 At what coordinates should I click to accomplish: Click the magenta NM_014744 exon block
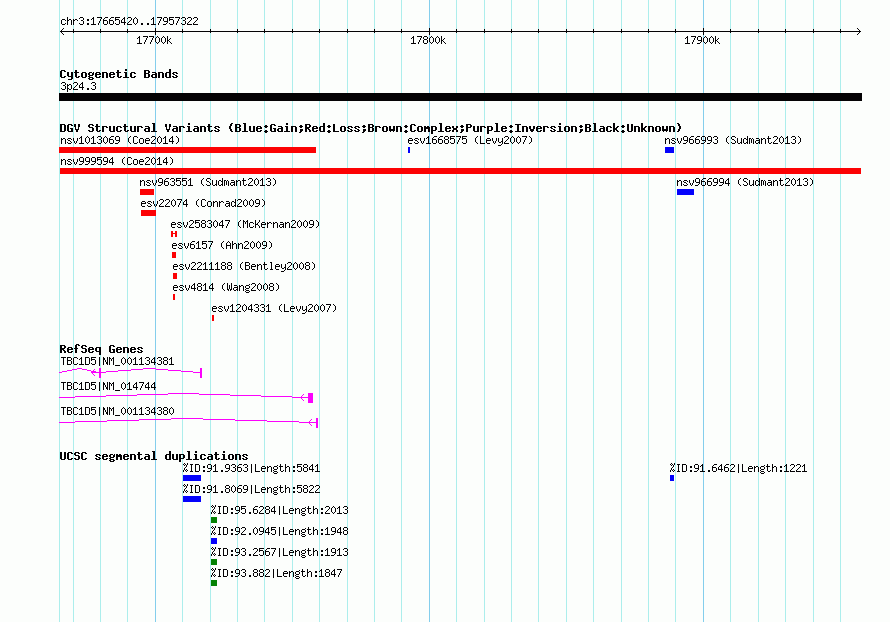[x=310, y=398]
